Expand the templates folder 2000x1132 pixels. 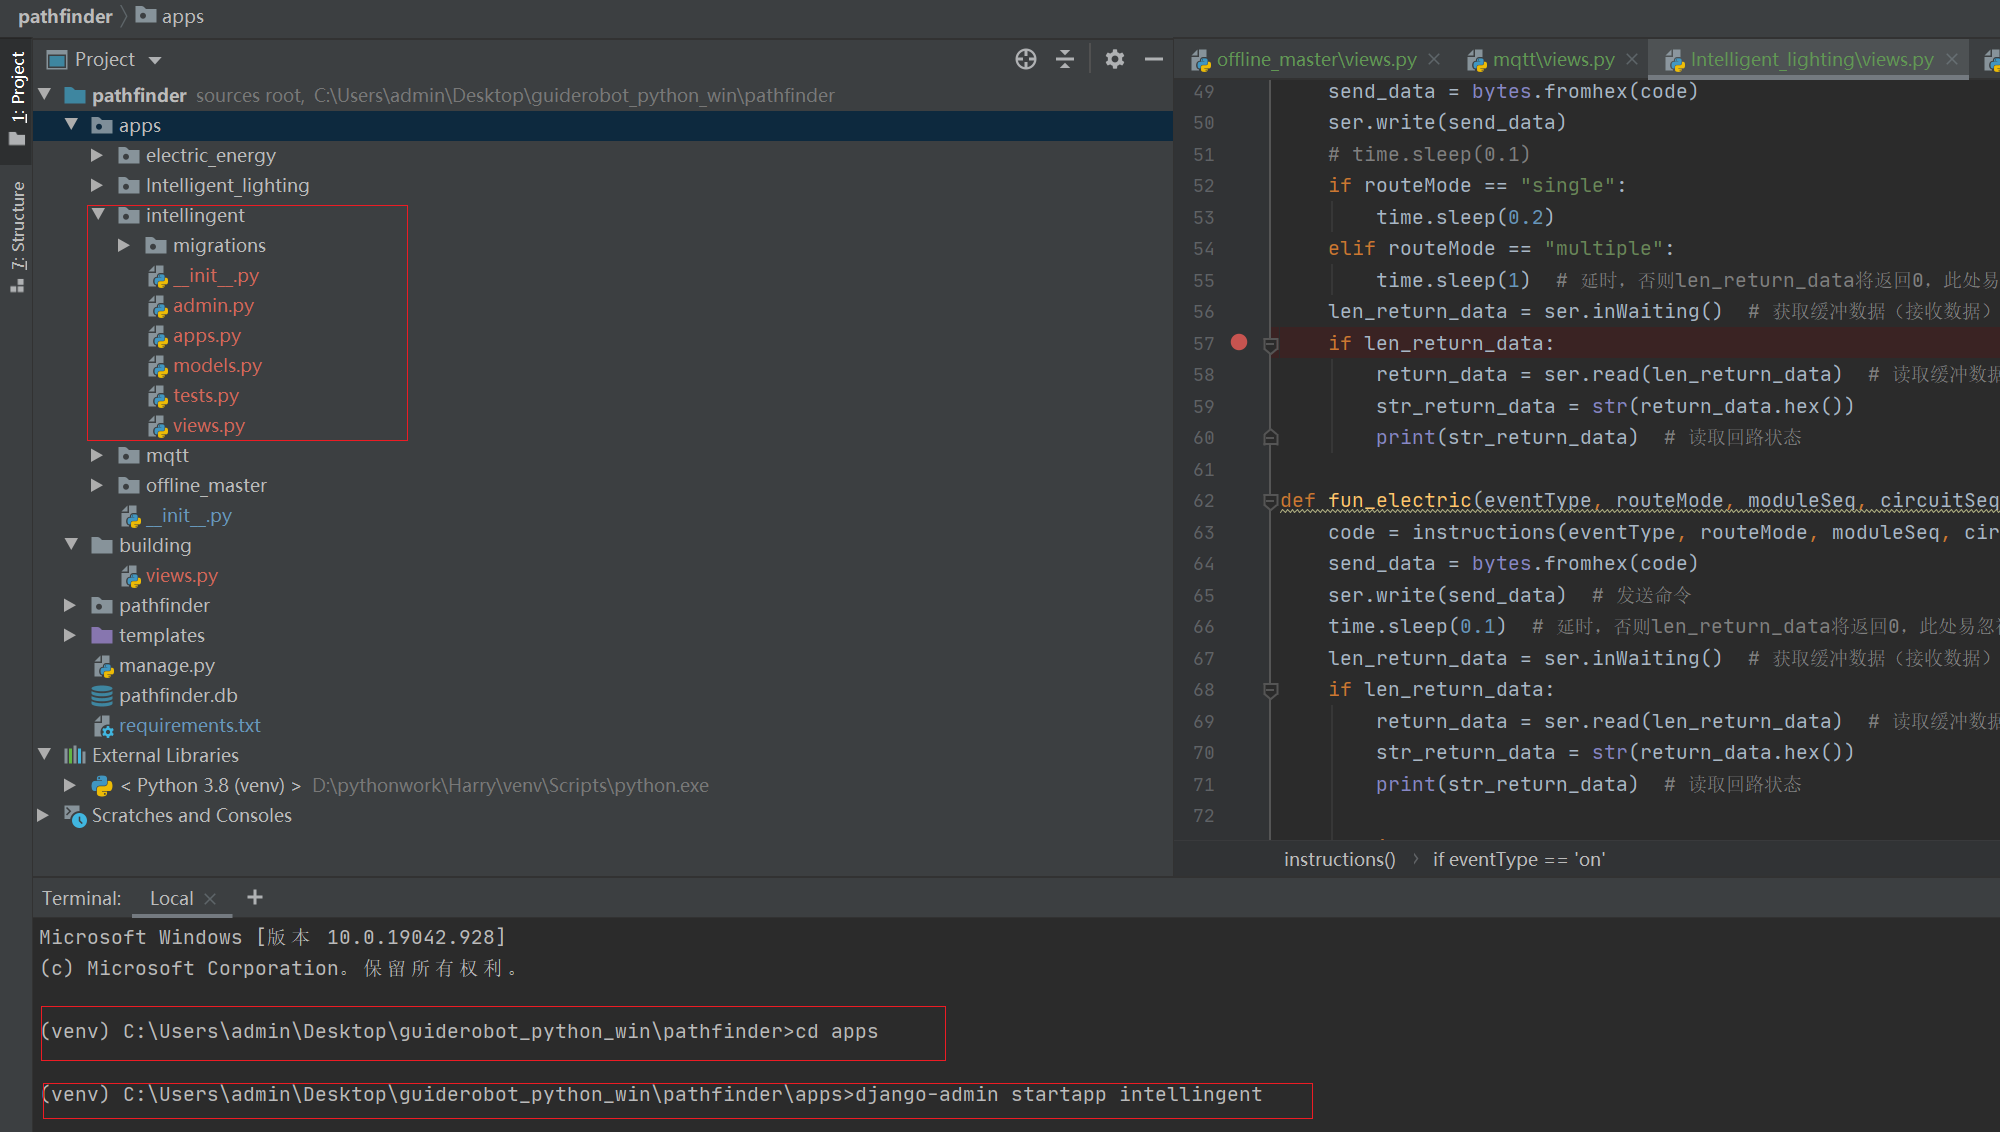click(x=70, y=635)
